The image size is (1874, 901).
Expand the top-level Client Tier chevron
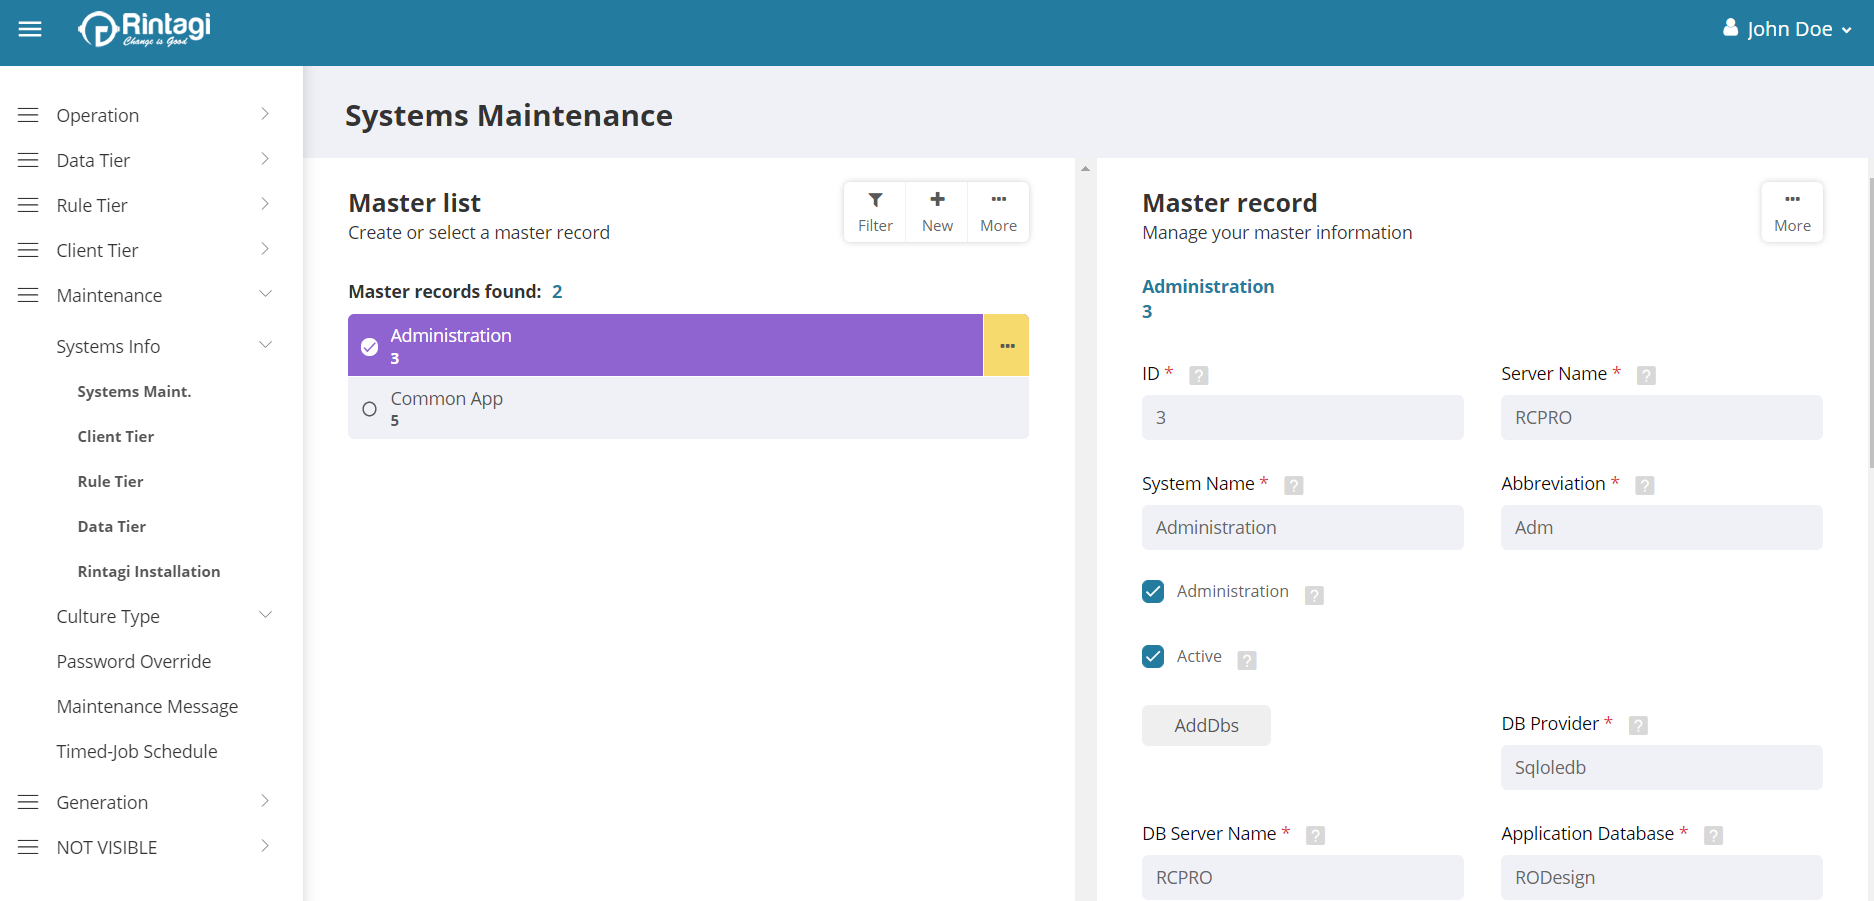pyautogui.click(x=265, y=249)
